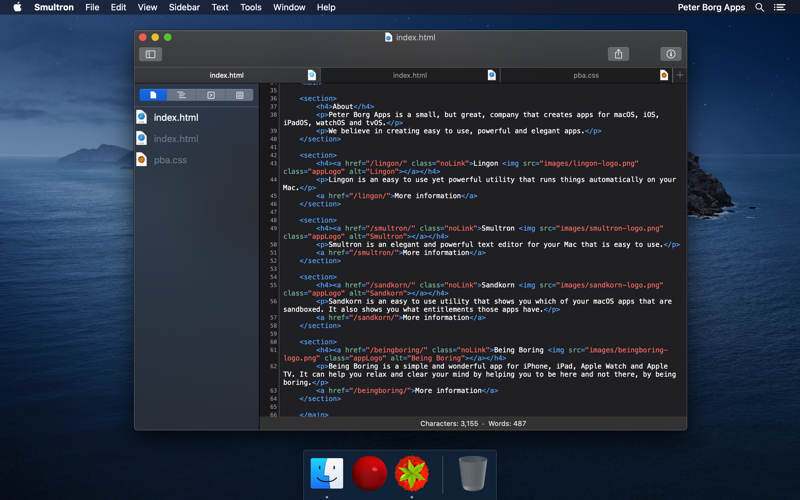
Task: Open the File menu
Action: point(92,7)
